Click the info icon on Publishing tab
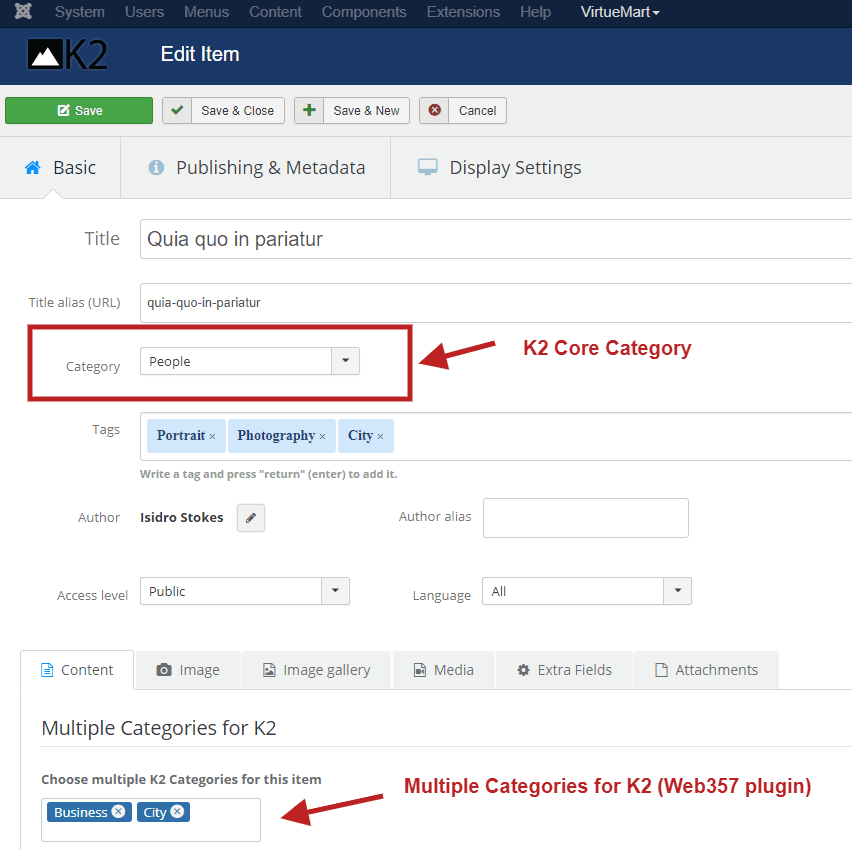The height and width of the screenshot is (850, 852). pos(156,167)
